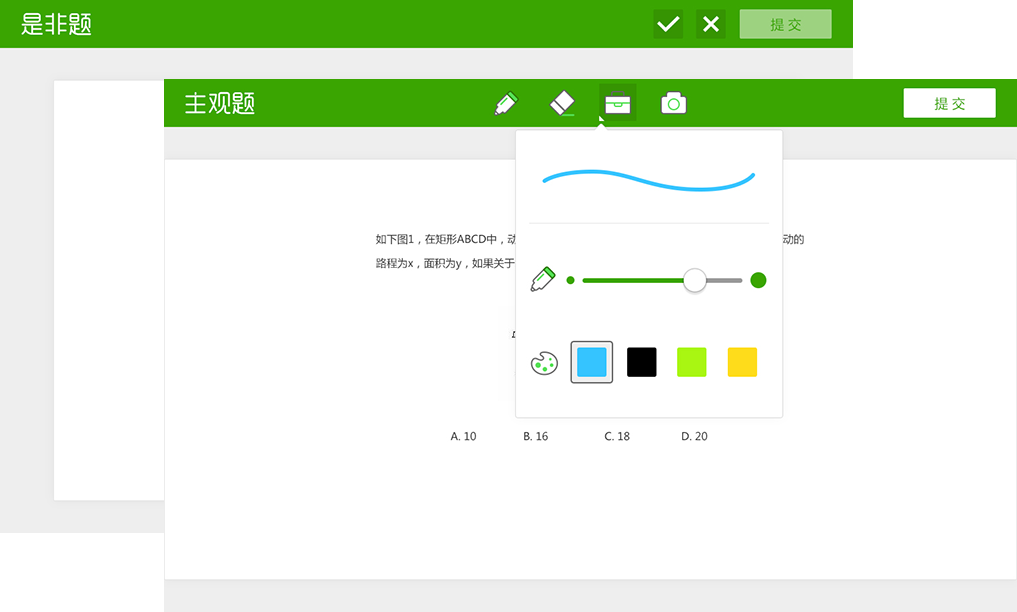The height and width of the screenshot is (612, 1017).
Task: Click the X false answer icon
Action: point(711,24)
